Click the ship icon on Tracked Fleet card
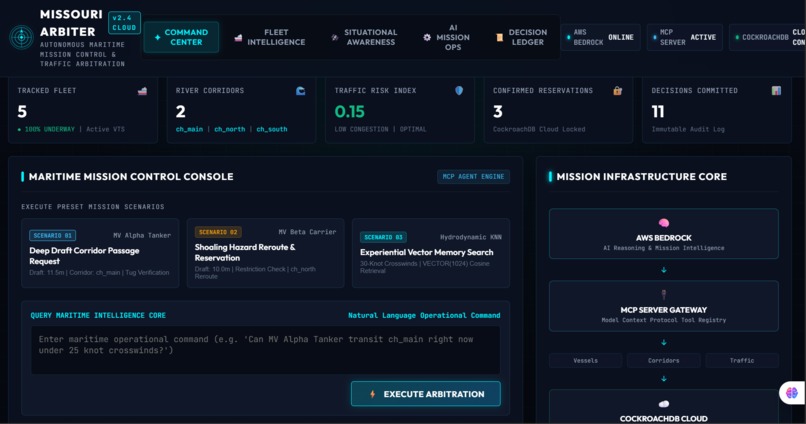Screen dimensions: 806x424 coord(142,91)
